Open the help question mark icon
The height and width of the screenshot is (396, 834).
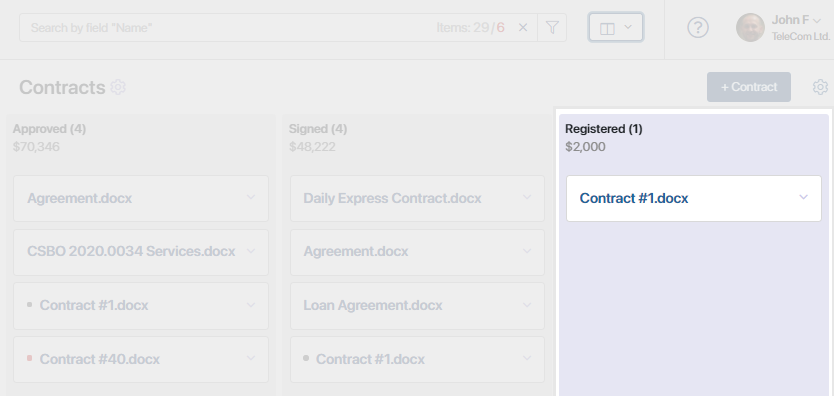click(x=698, y=27)
